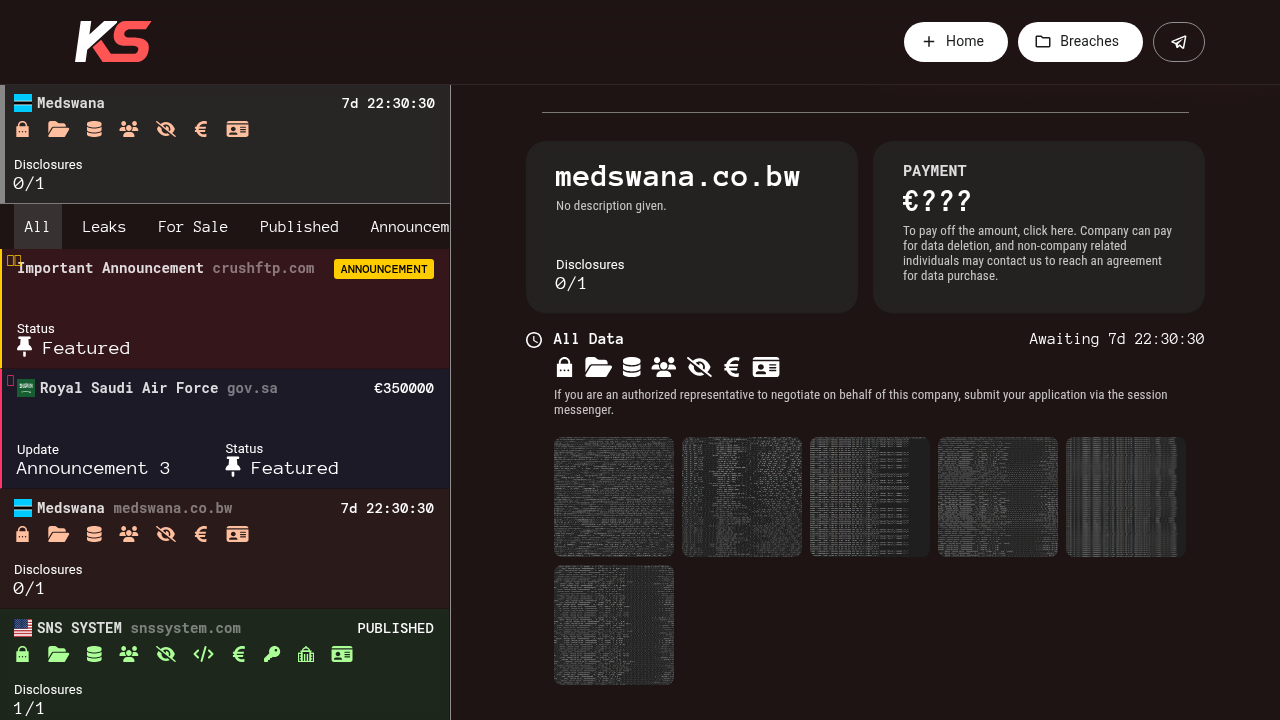Click the Breaches button

tap(1080, 41)
